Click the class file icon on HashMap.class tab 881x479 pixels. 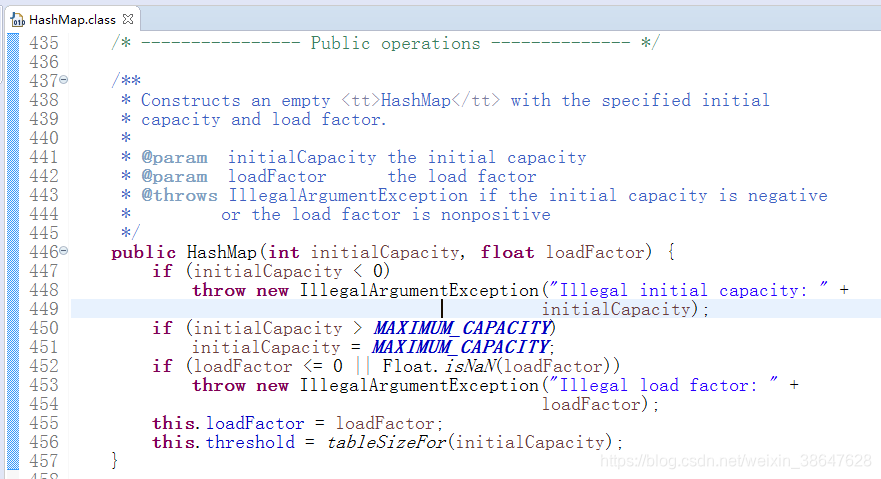[17, 20]
